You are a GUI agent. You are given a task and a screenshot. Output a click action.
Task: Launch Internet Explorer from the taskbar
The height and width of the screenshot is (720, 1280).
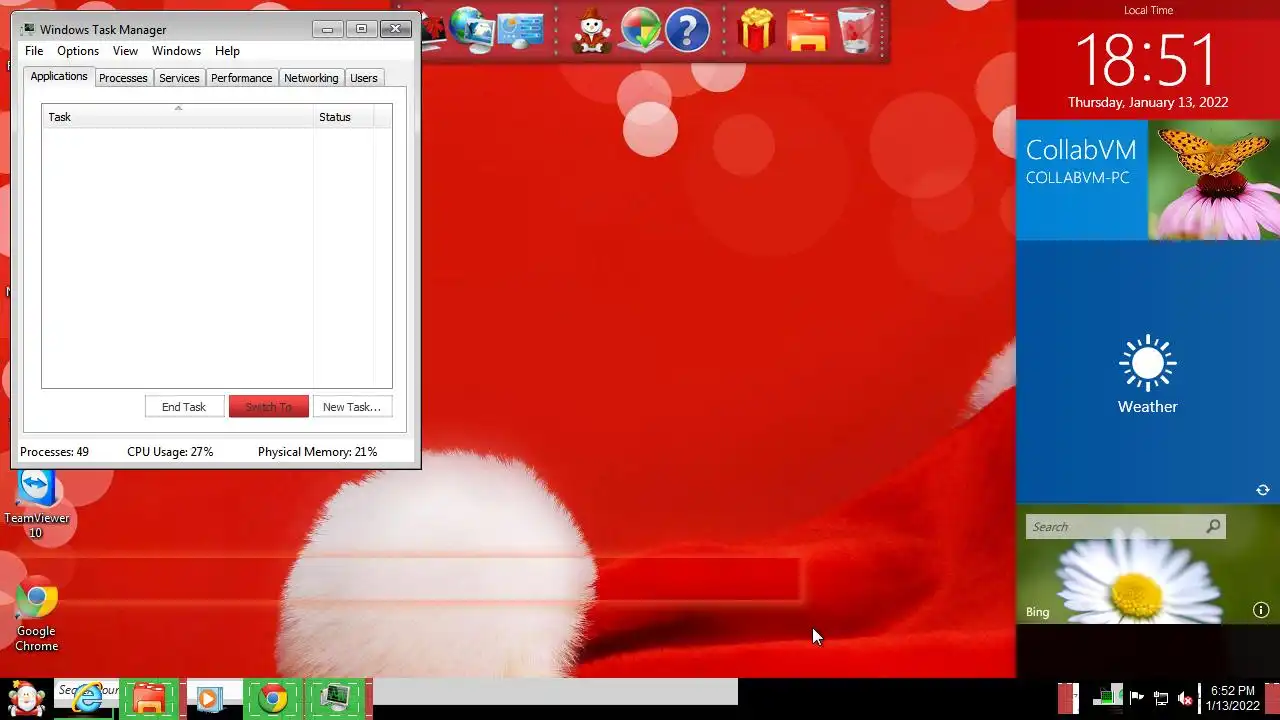[x=86, y=698]
